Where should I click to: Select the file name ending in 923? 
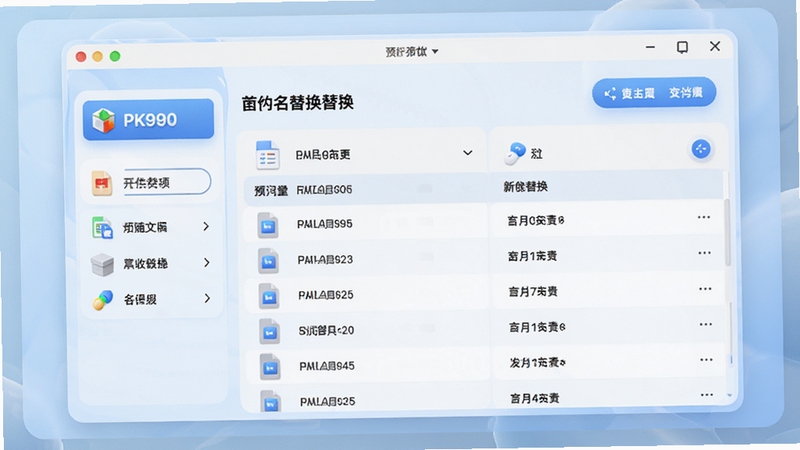325,260
